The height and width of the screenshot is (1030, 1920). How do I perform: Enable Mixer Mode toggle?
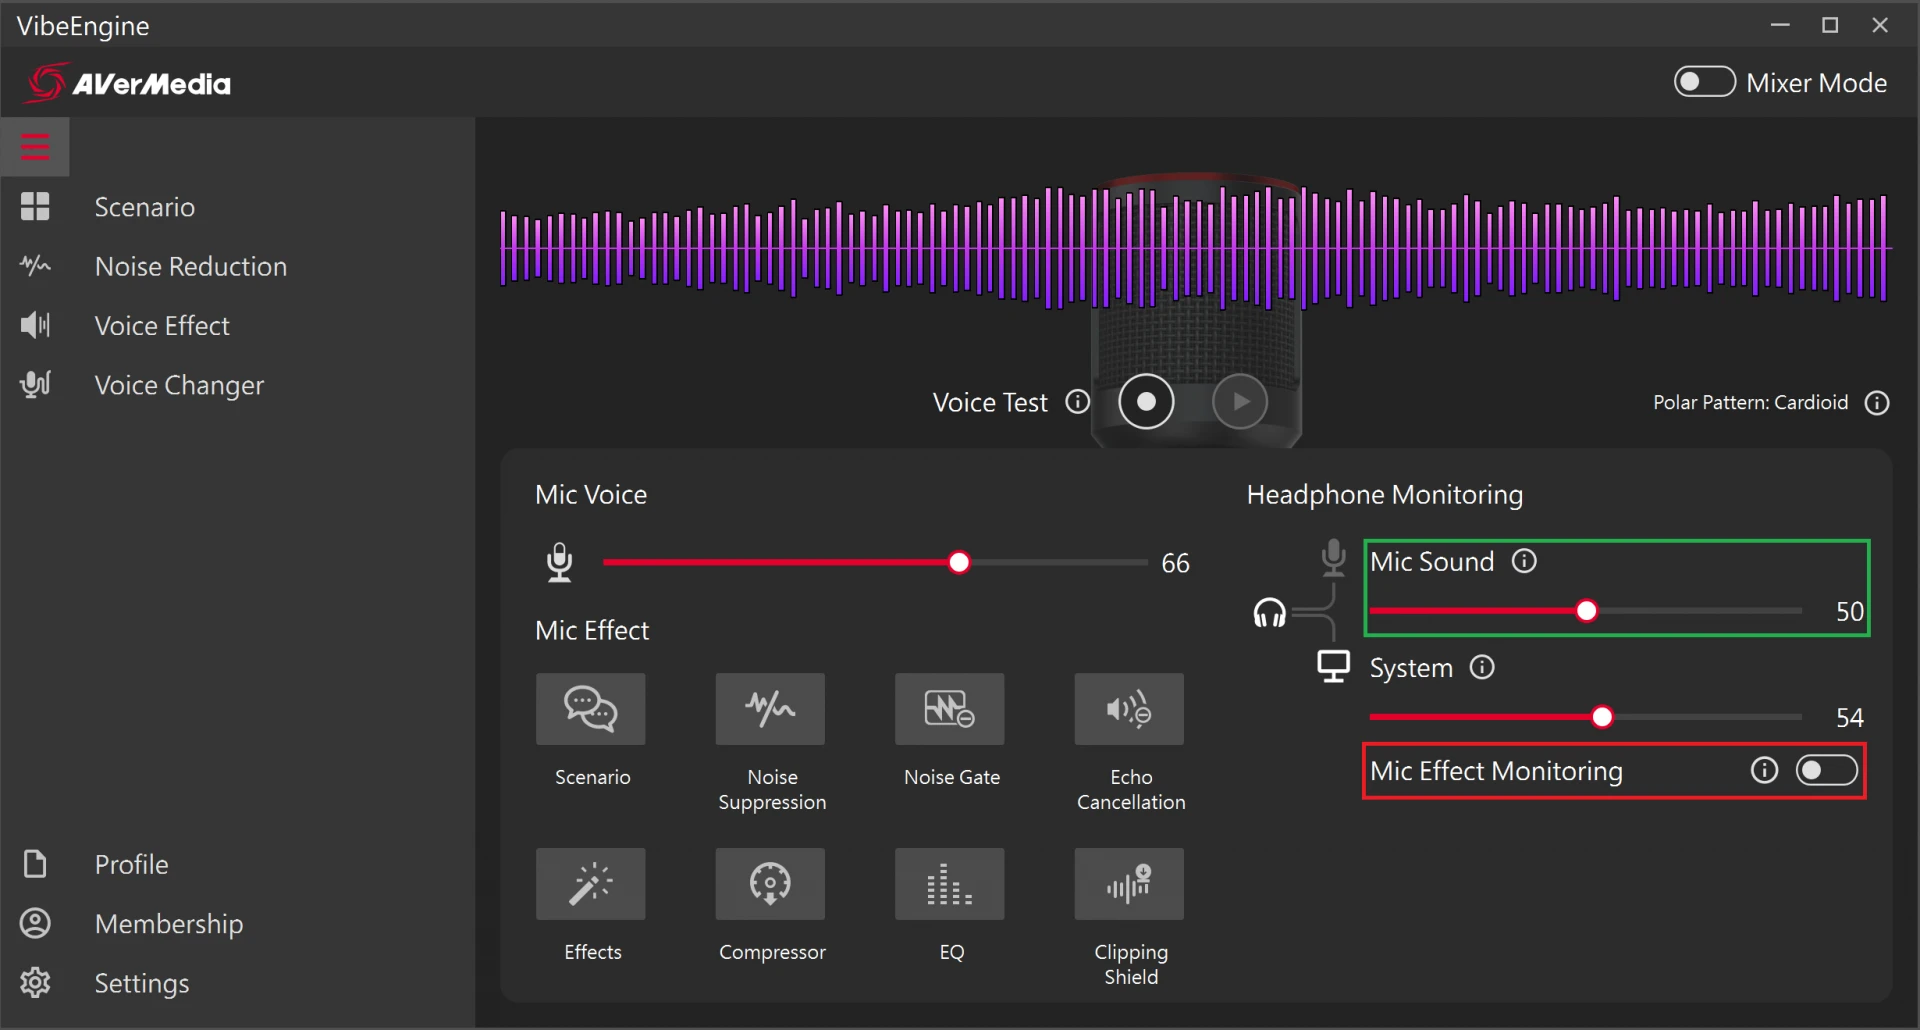pos(1704,82)
